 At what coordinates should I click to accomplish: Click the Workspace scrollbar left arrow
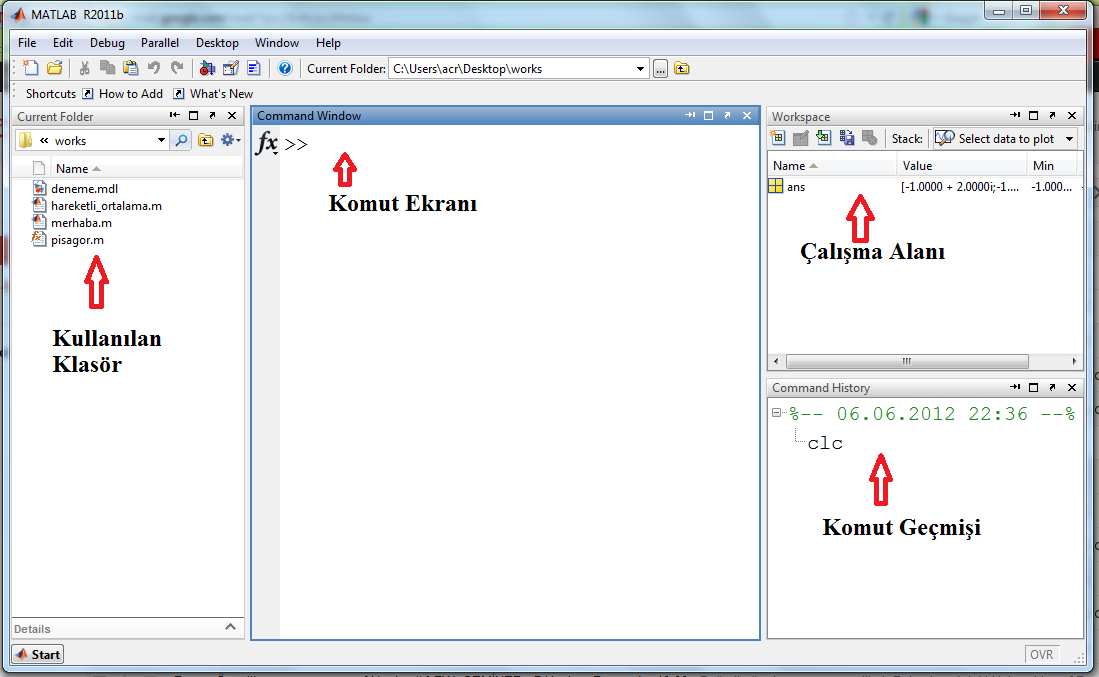776,362
